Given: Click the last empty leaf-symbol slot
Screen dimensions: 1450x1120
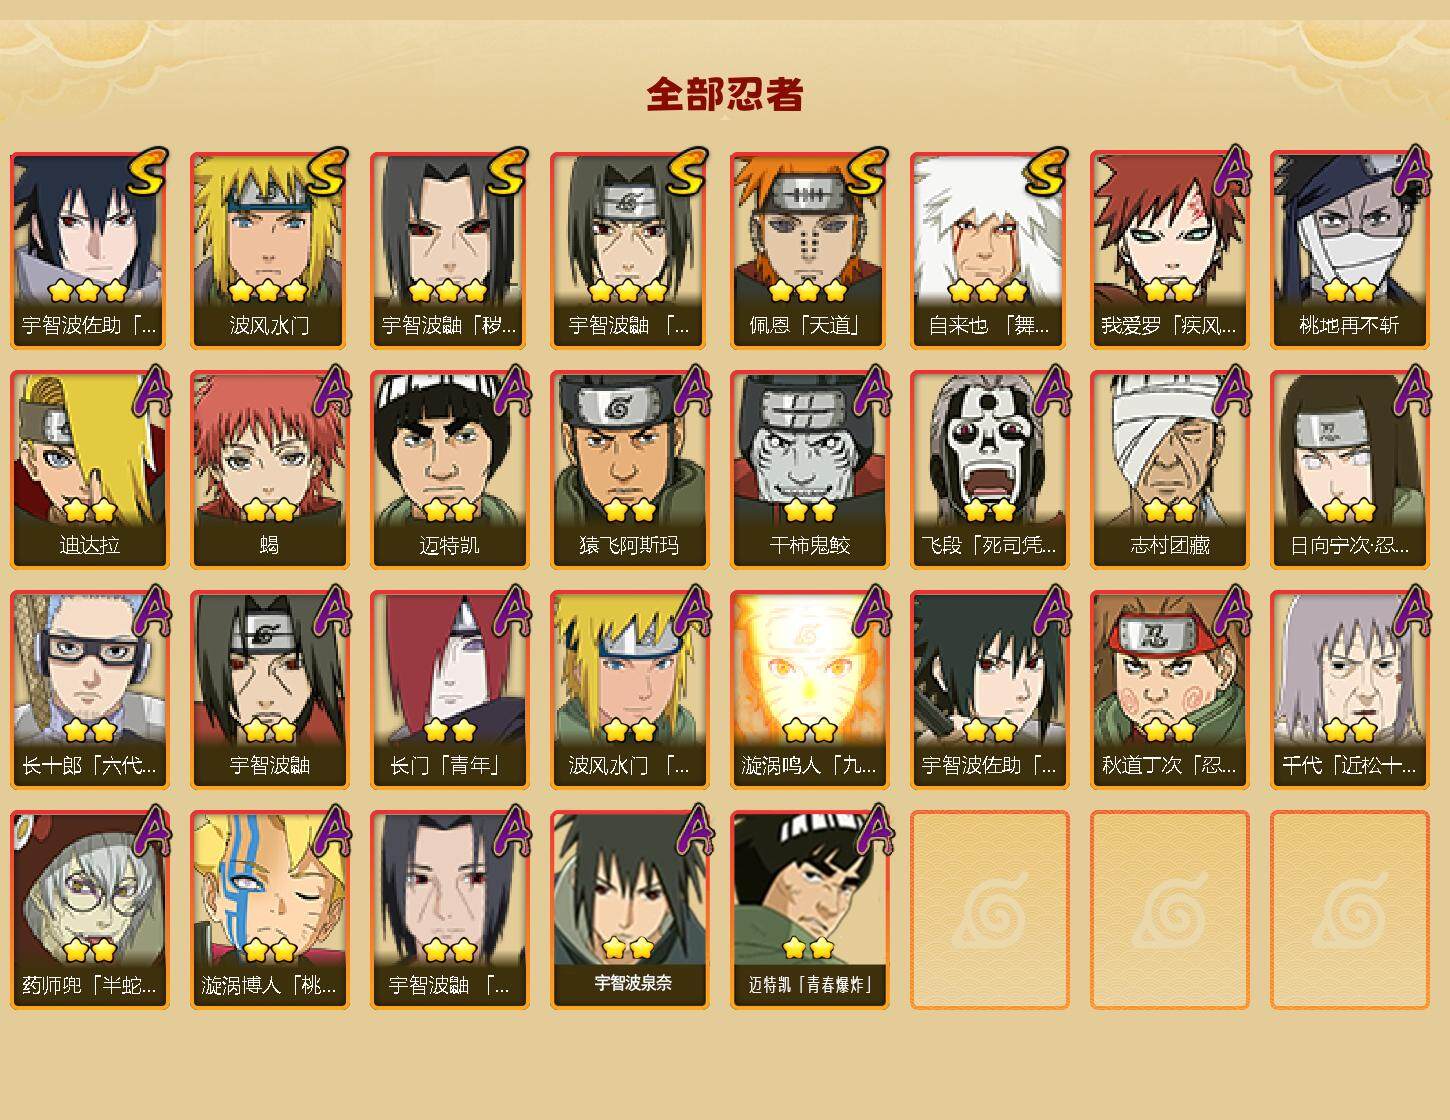Looking at the screenshot, I should [1349, 910].
